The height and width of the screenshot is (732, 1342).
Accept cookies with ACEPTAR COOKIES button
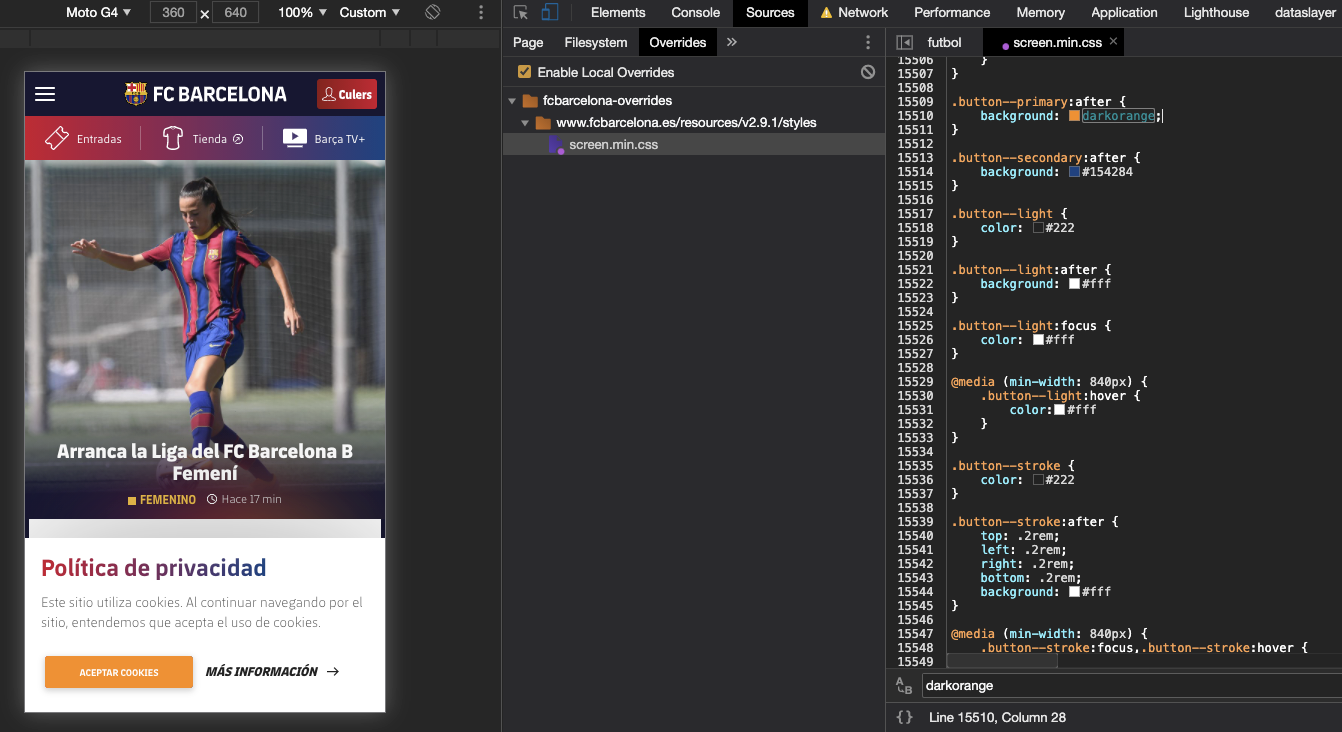point(119,672)
